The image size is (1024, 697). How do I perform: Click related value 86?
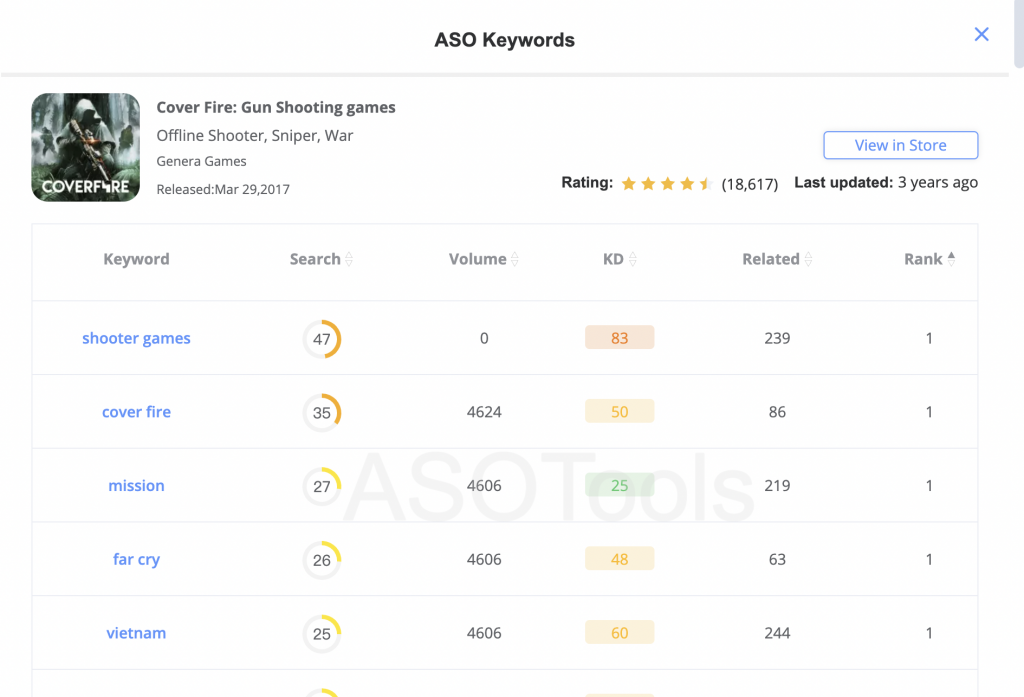pos(777,412)
